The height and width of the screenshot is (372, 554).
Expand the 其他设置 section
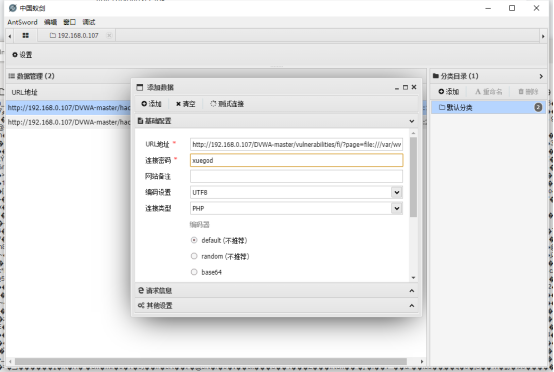[x=412, y=306]
